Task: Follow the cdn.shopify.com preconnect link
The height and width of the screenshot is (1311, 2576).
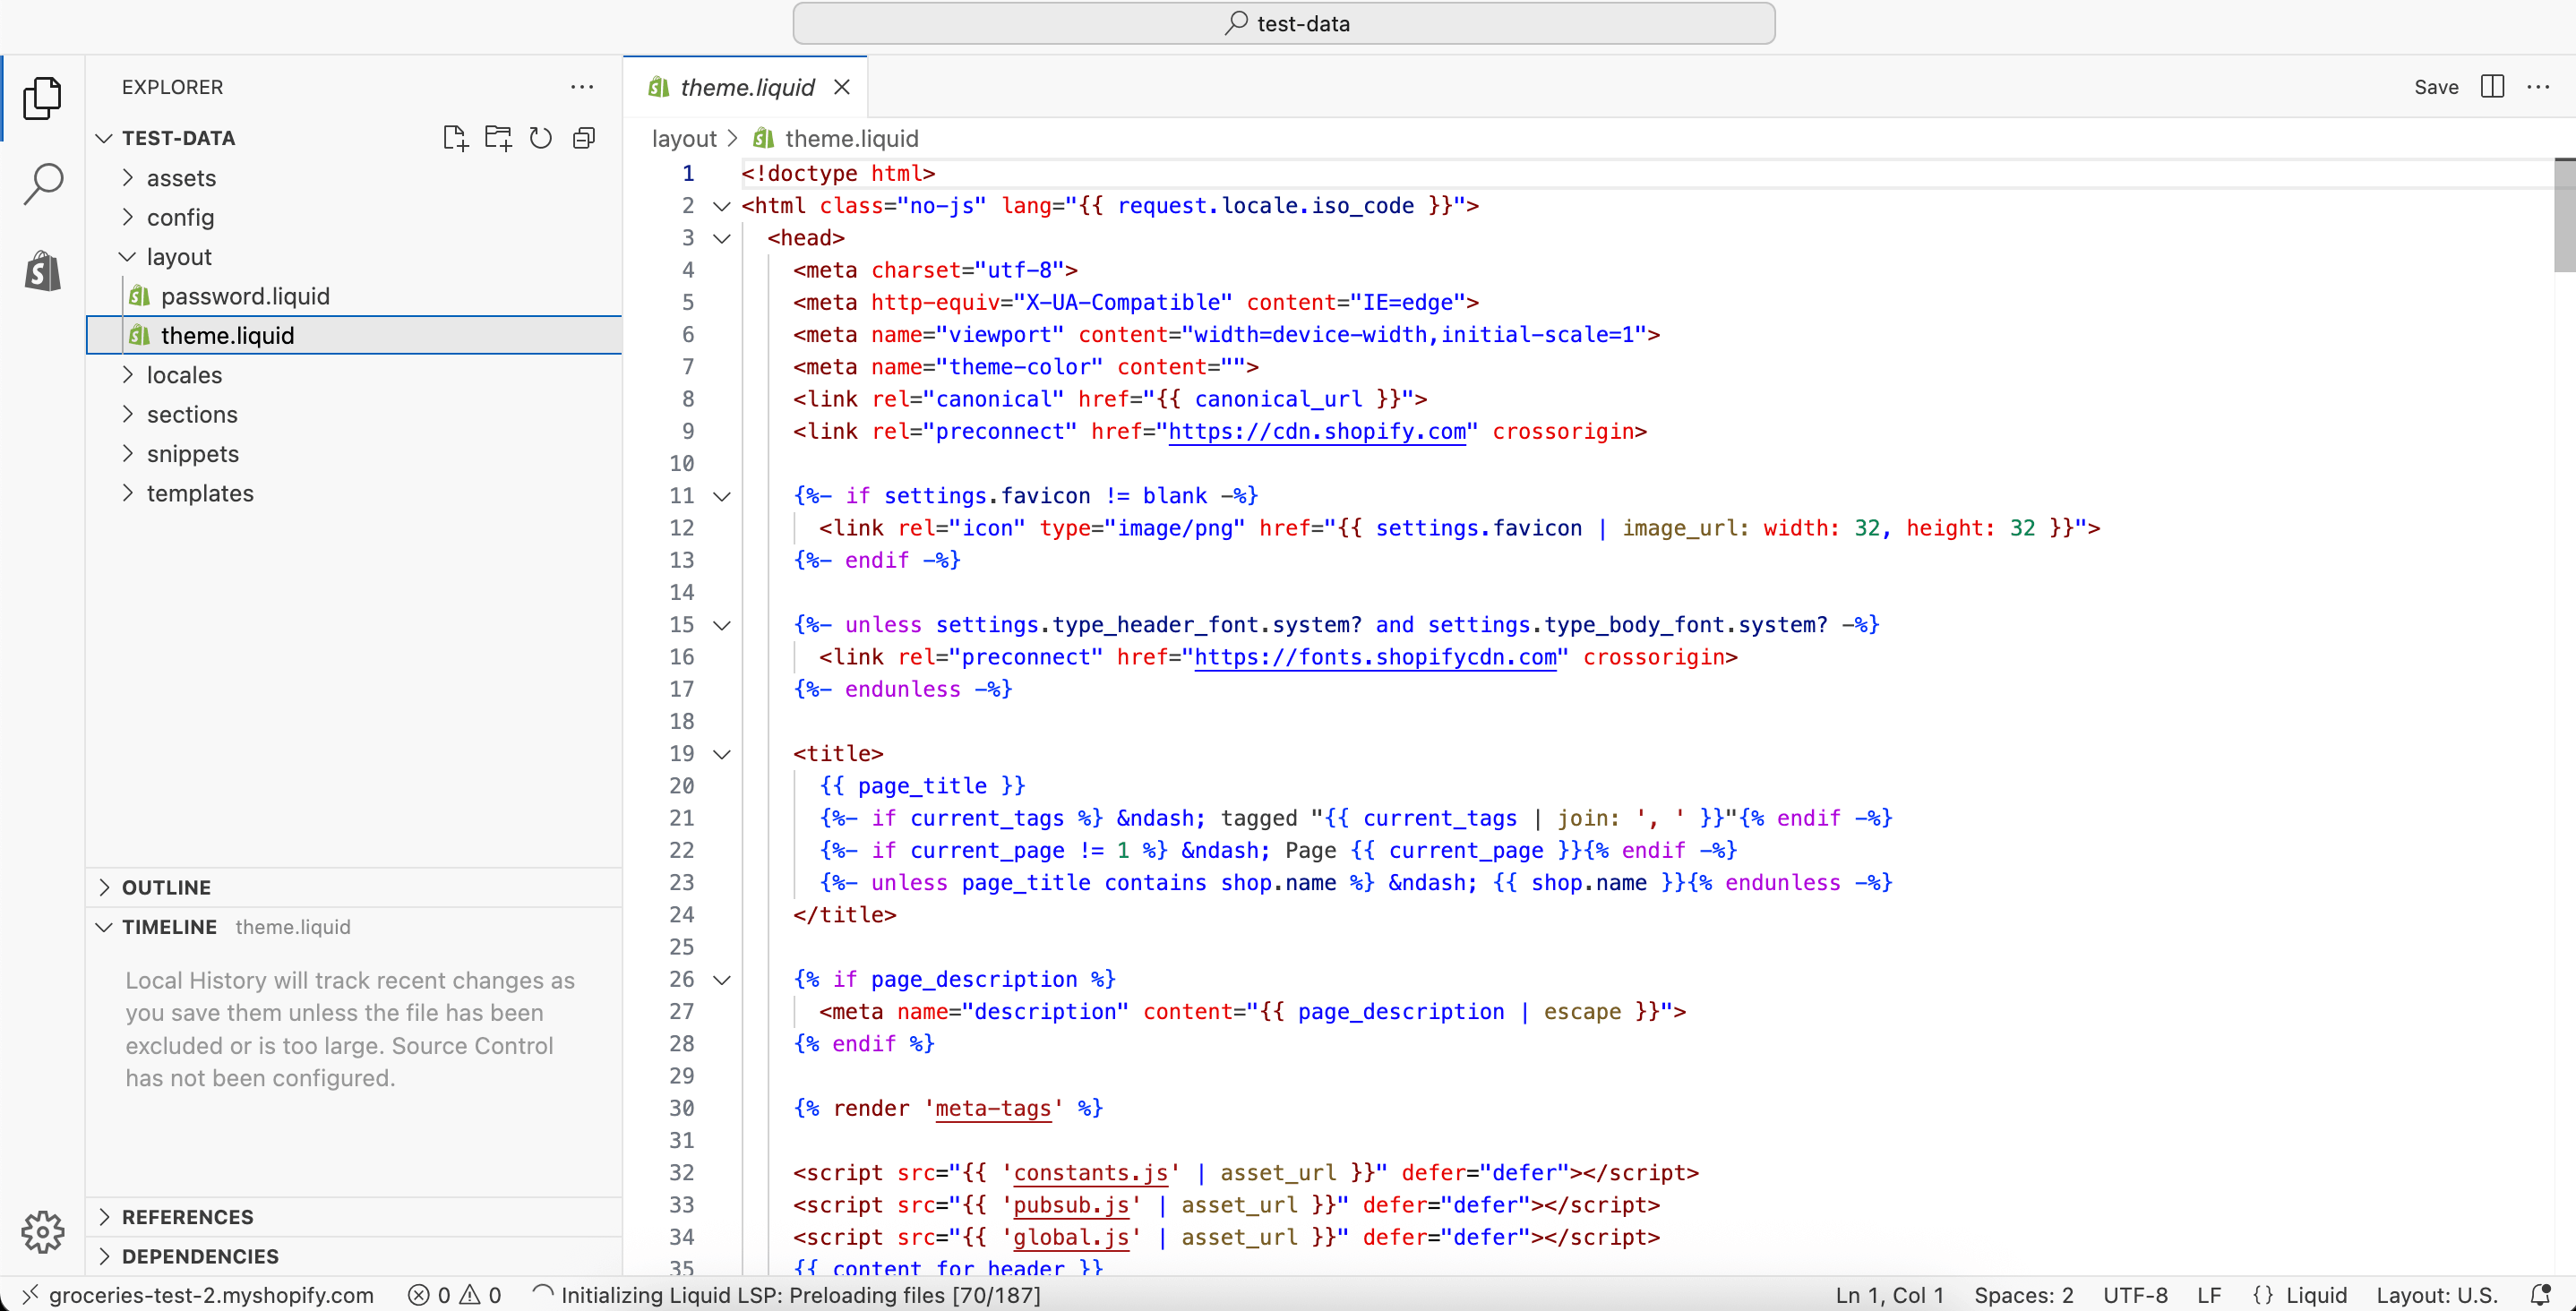Action: tap(1316, 431)
